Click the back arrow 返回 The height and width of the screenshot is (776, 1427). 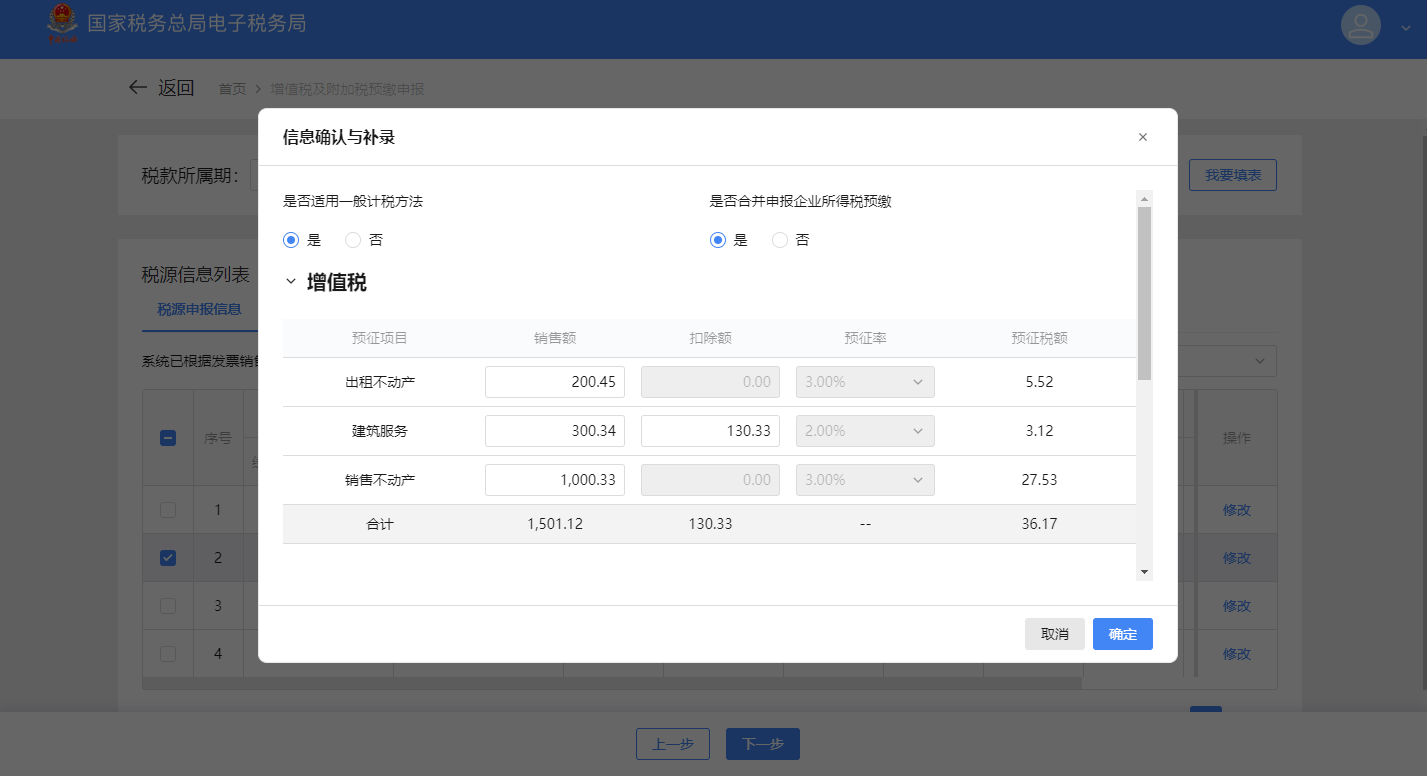139,88
